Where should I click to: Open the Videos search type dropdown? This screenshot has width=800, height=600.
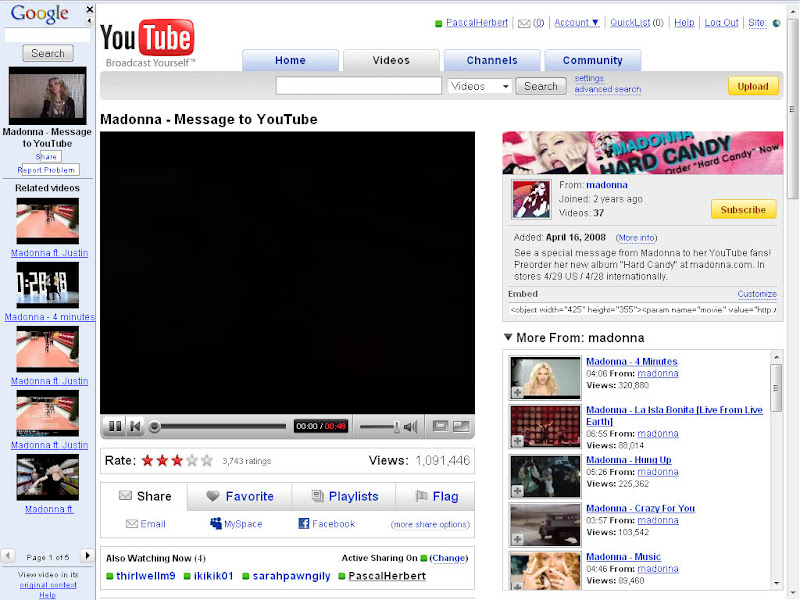coord(479,86)
